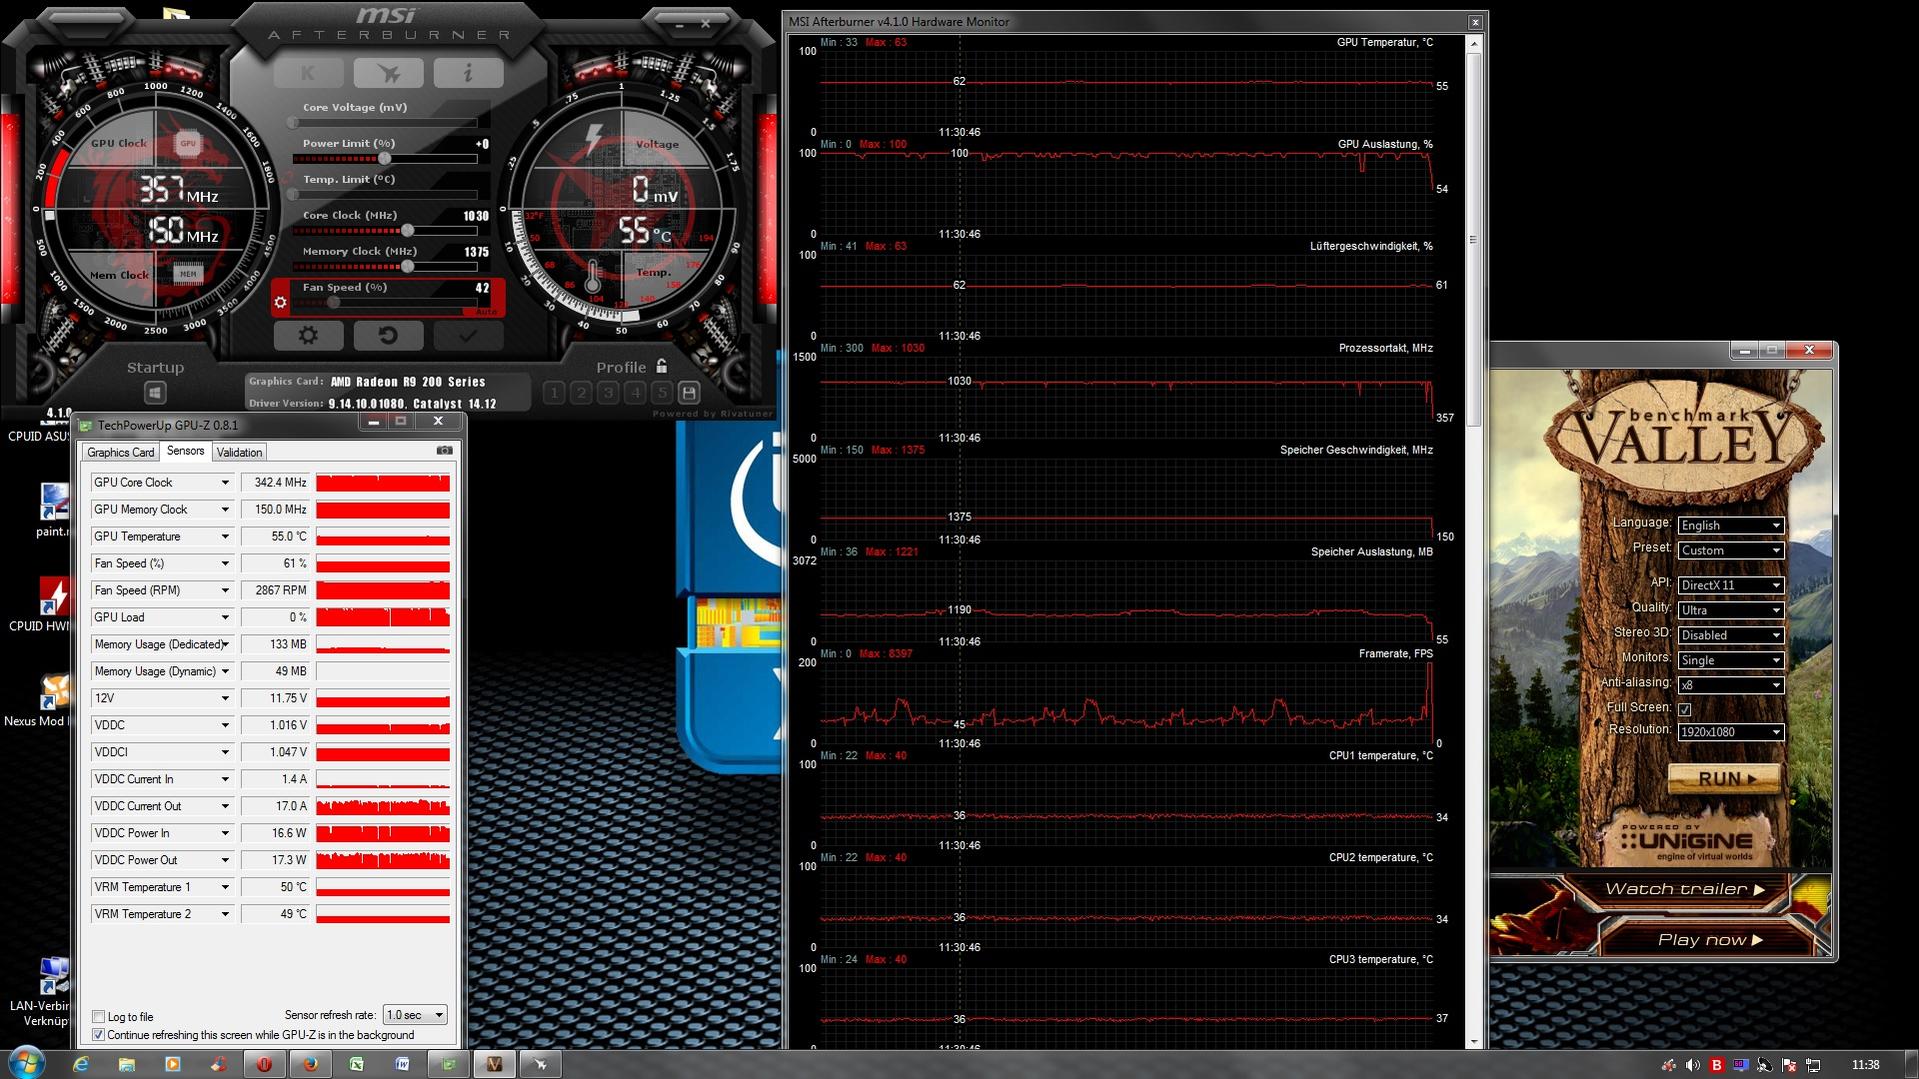
Task: Enable Log to file in GPU-Z
Action: click(x=99, y=1016)
